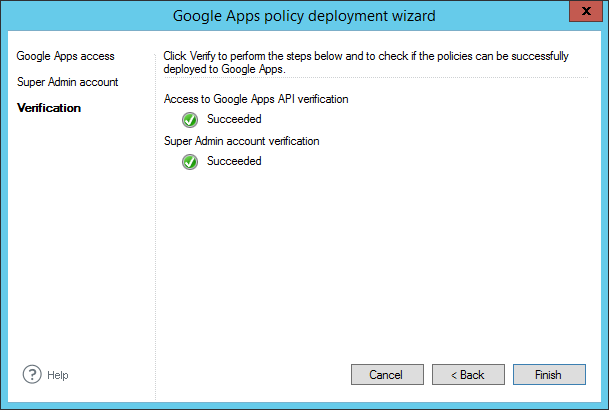The width and height of the screenshot is (609, 410).
Task: Go back with the < Back button
Action: click(468, 375)
